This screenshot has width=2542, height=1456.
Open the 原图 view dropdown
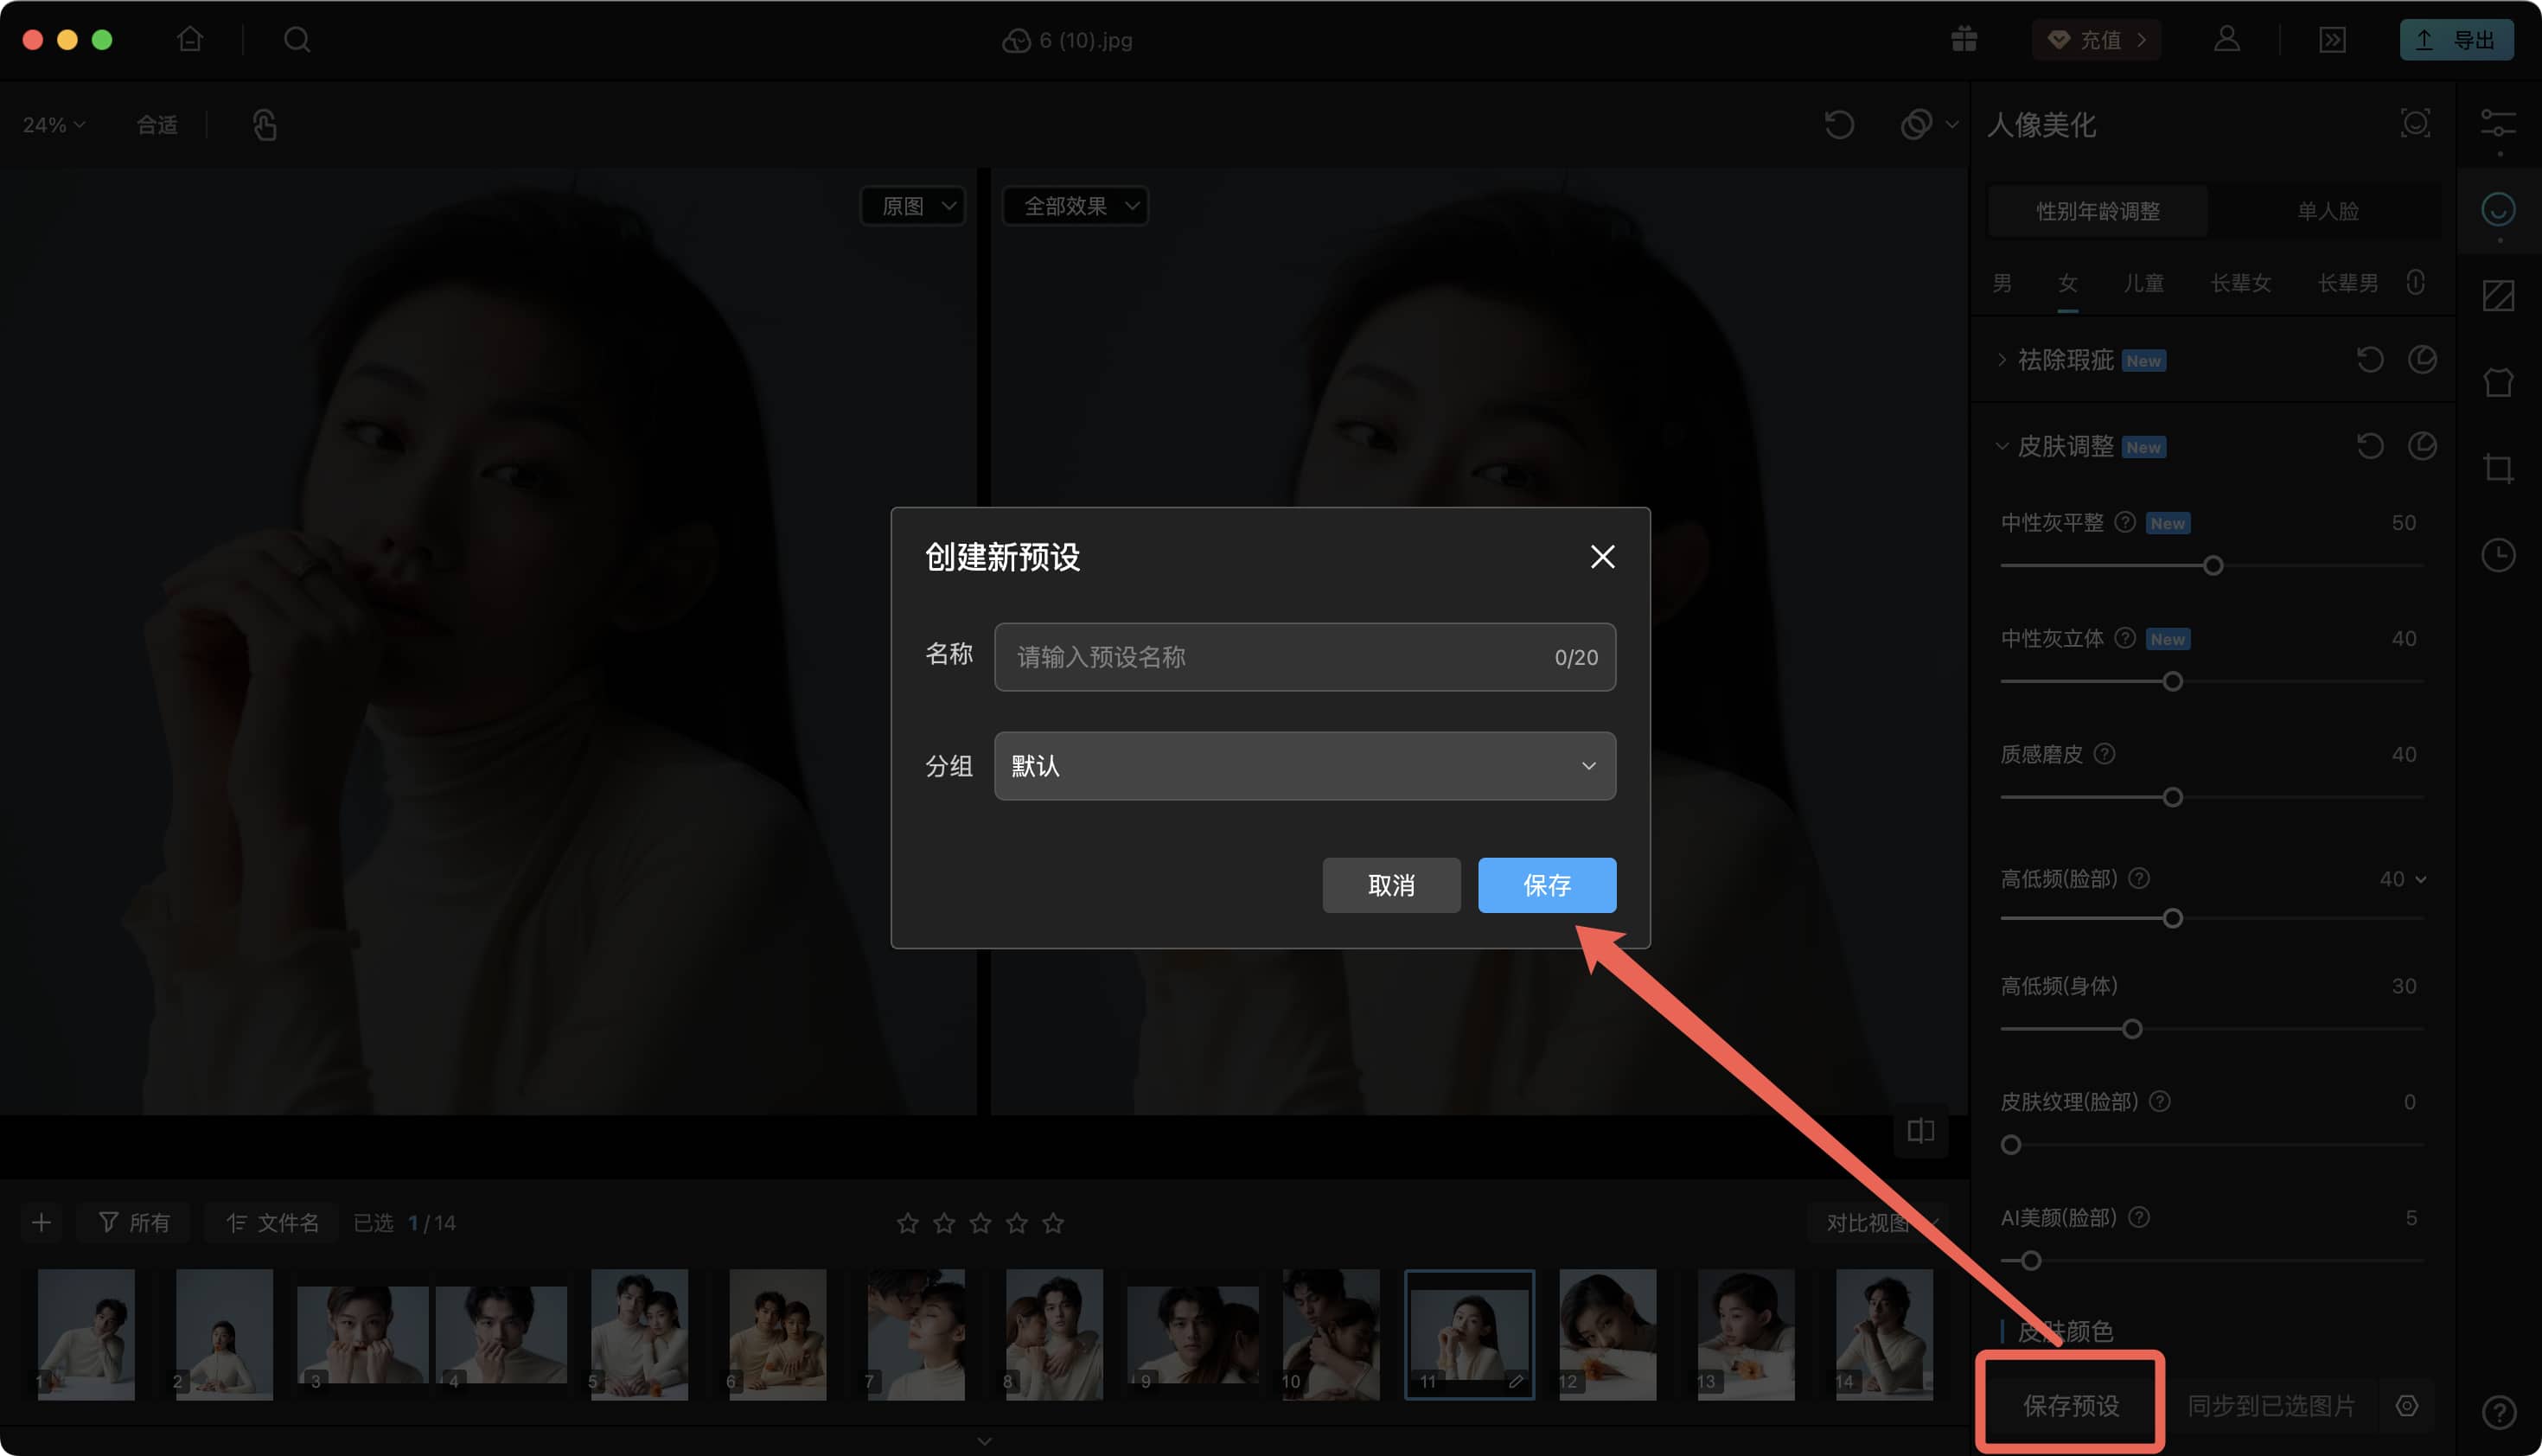point(912,206)
